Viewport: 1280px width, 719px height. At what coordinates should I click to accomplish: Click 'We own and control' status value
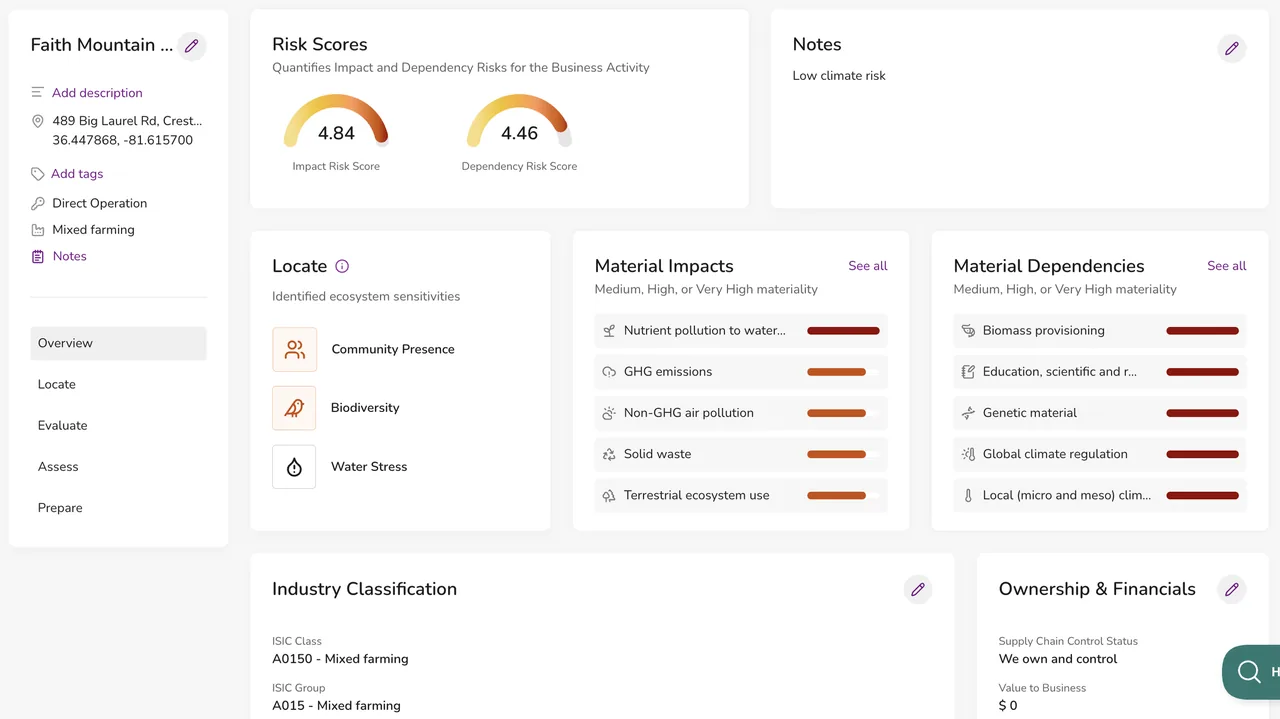pos(1058,659)
